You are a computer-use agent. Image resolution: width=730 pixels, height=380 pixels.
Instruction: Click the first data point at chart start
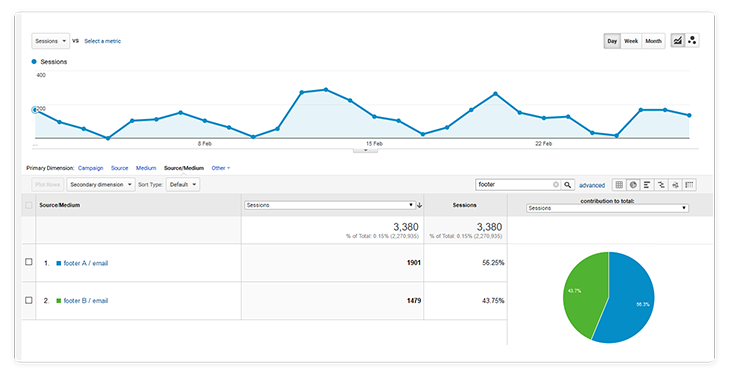(35, 110)
